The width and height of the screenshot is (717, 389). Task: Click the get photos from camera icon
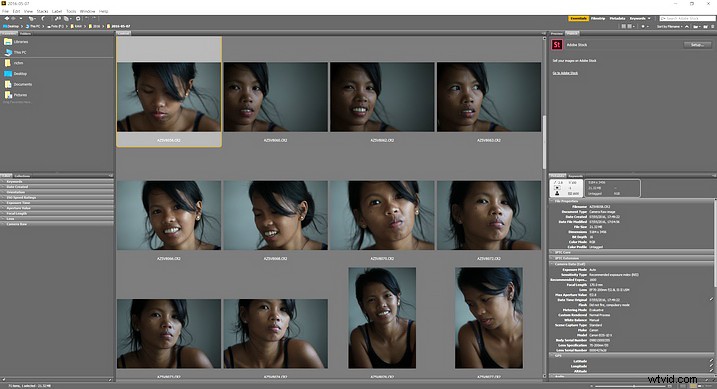58,18
